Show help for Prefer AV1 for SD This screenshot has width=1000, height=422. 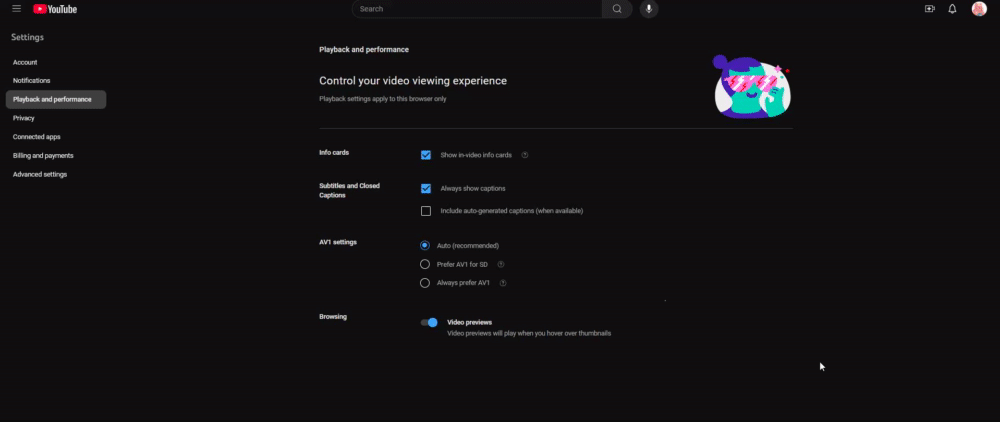(x=501, y=264)
